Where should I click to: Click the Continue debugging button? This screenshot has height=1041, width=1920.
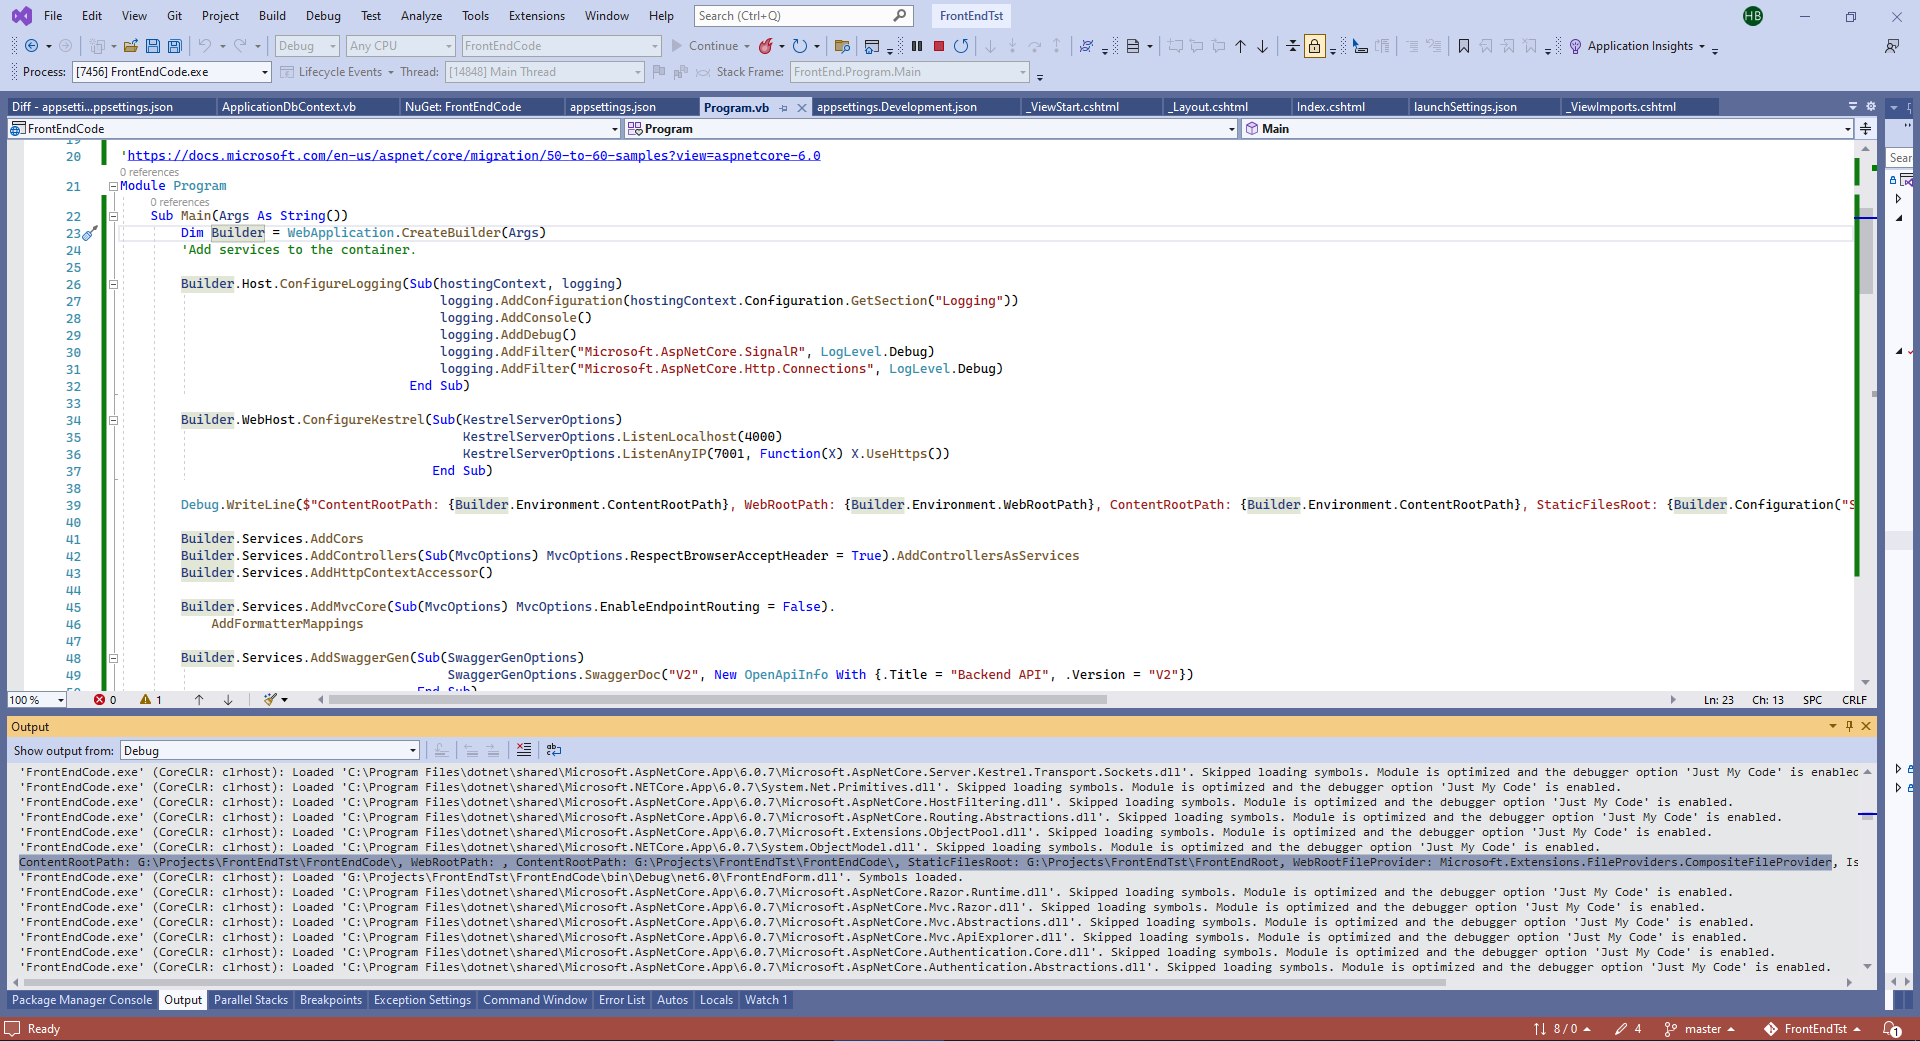point(705,46)
